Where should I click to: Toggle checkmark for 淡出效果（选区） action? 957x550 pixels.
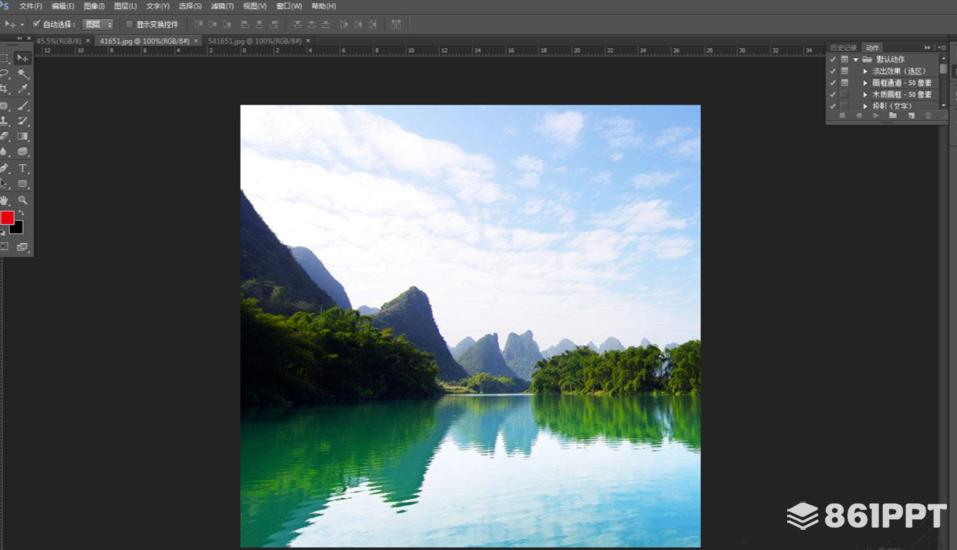(833, 71)
